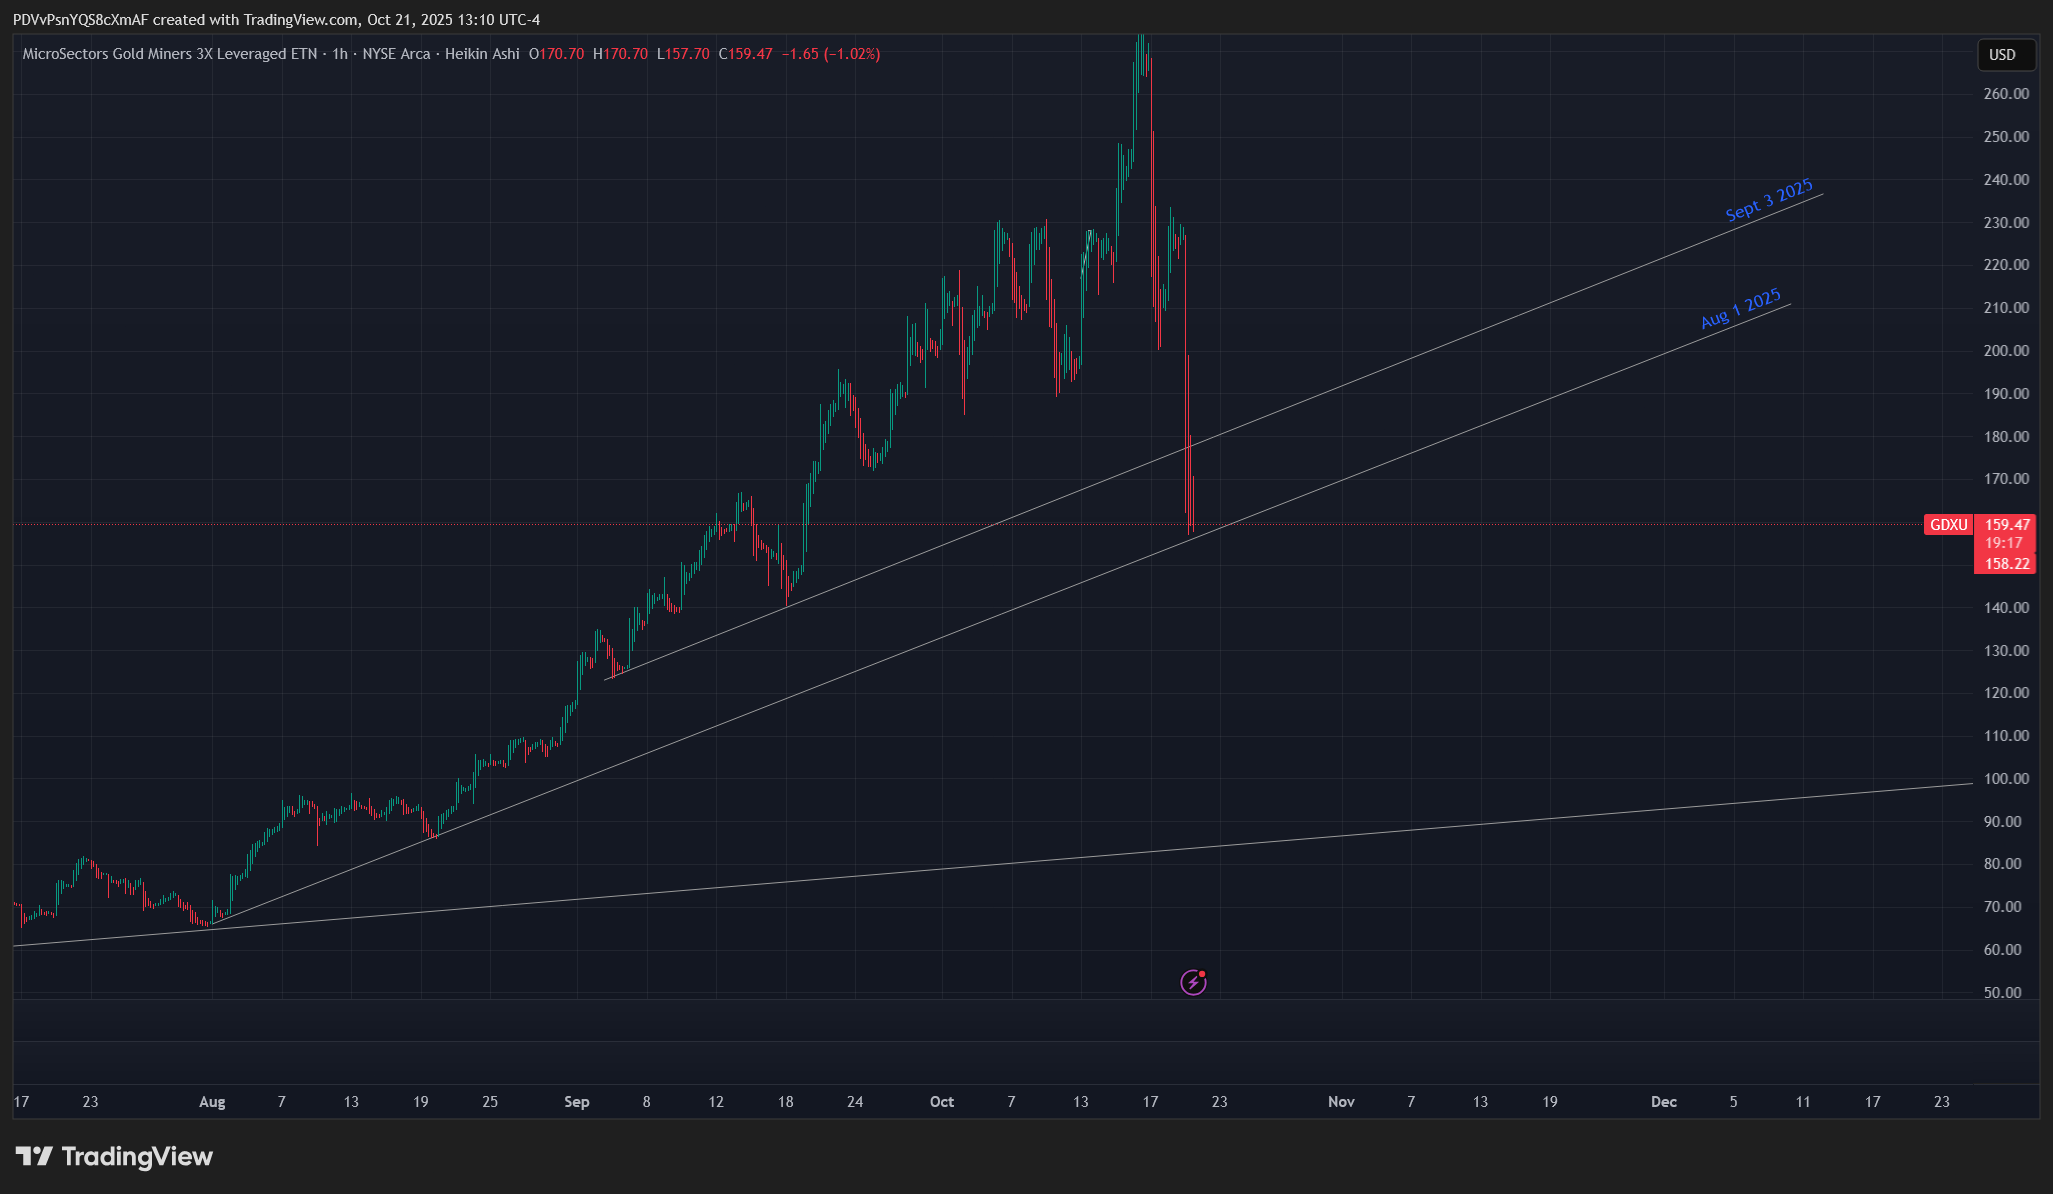Screen dimensions: 2053x1194
Task: Click the 1h interval in chart legend
Action: pyautogui.click(x=340, y=54)
